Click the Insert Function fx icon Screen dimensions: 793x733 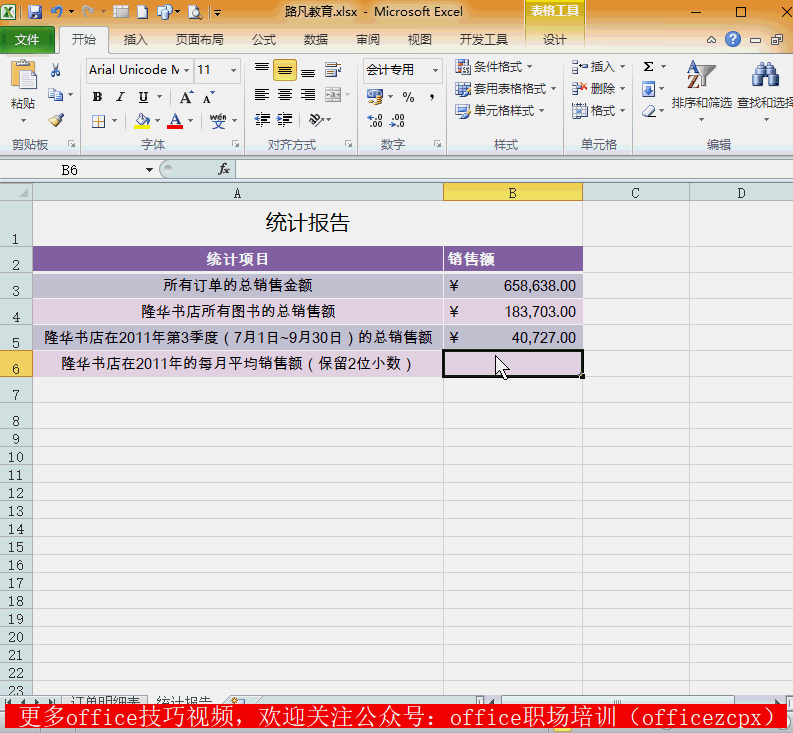pos(224,170)
